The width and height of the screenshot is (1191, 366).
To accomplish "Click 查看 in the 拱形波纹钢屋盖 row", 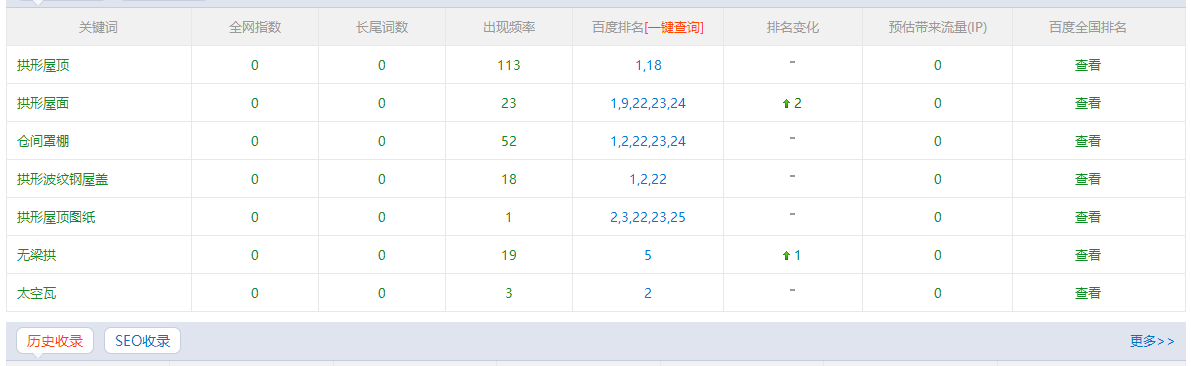I will [1088, 179].
